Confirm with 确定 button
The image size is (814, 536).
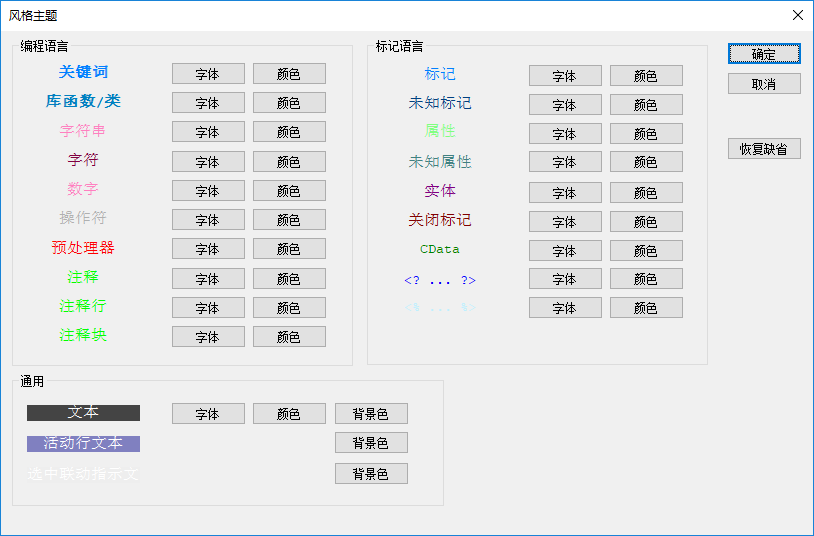(x=764, y=54)
